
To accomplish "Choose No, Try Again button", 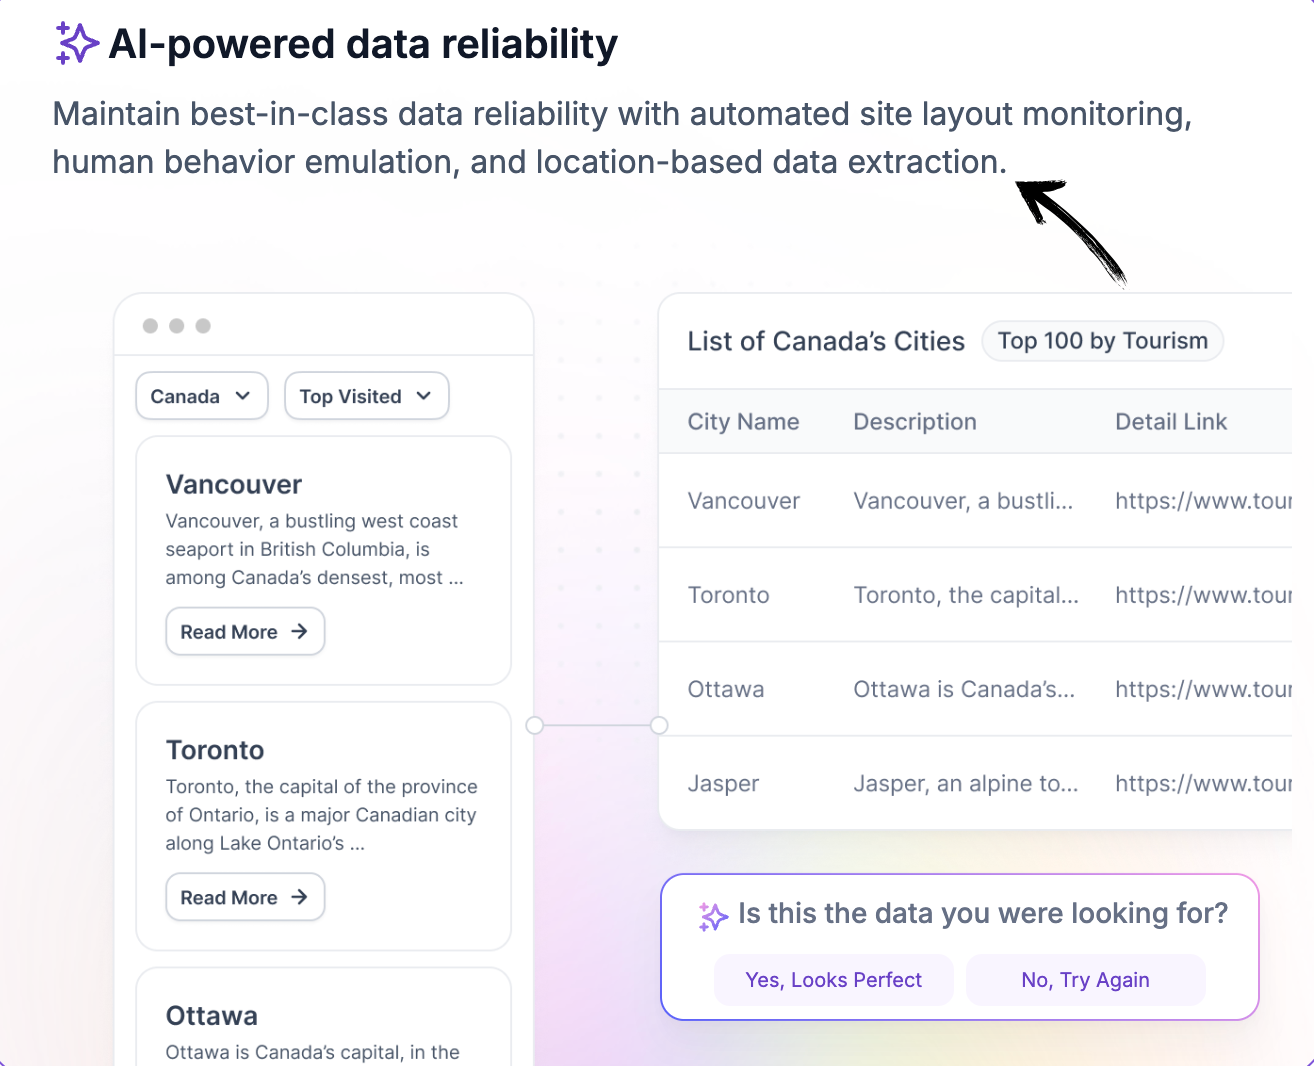I will click(1086, 980).
